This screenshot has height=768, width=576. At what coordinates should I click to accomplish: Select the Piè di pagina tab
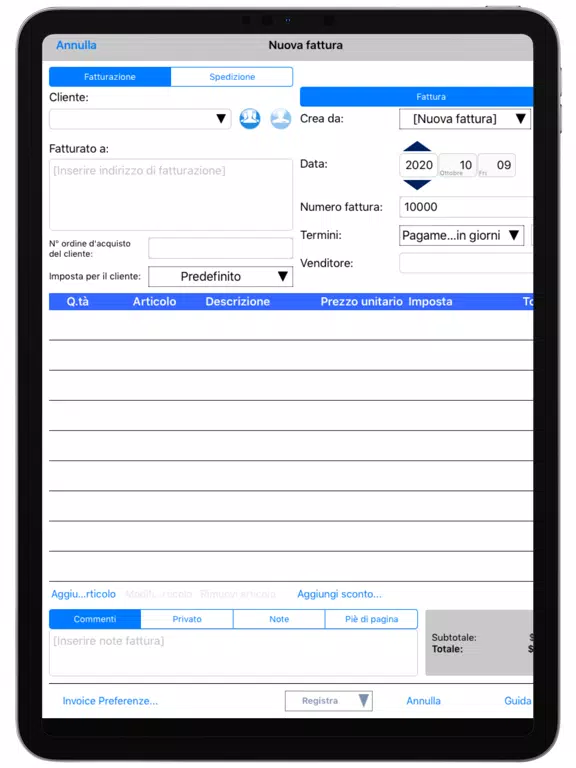click(x=371, y=619)
